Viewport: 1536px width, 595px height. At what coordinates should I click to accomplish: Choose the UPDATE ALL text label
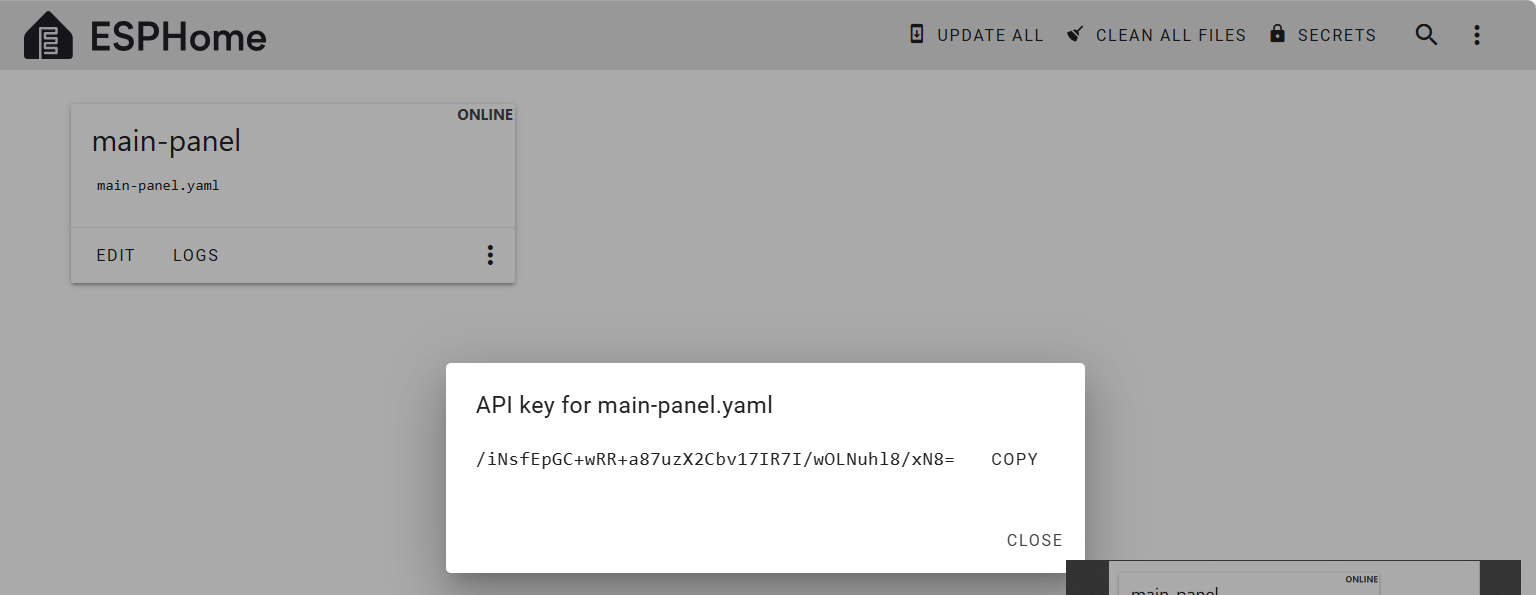(x=990, y=36)
